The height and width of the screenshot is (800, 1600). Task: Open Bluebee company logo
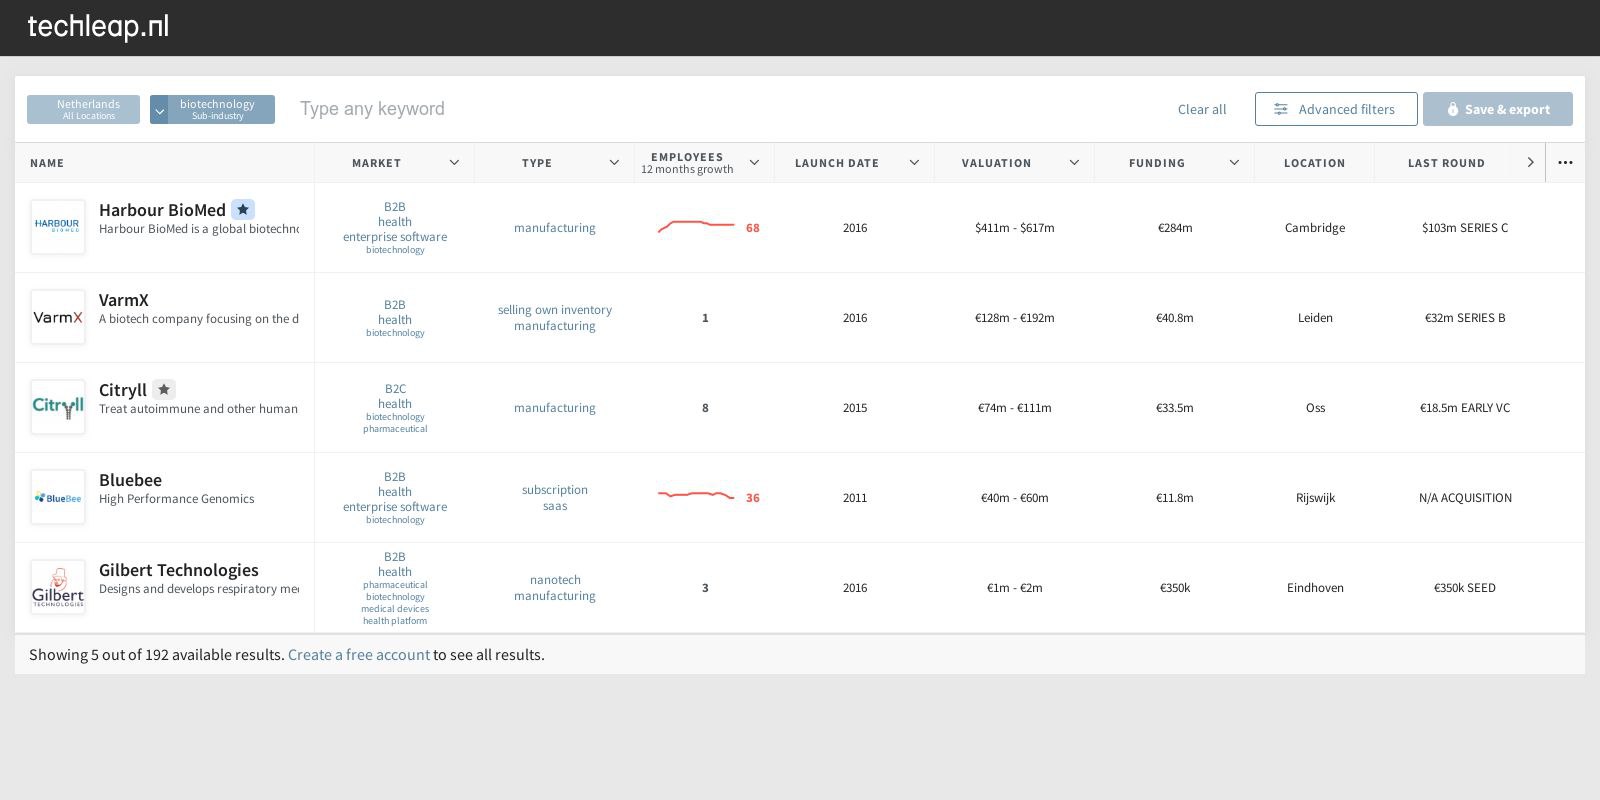58,497
